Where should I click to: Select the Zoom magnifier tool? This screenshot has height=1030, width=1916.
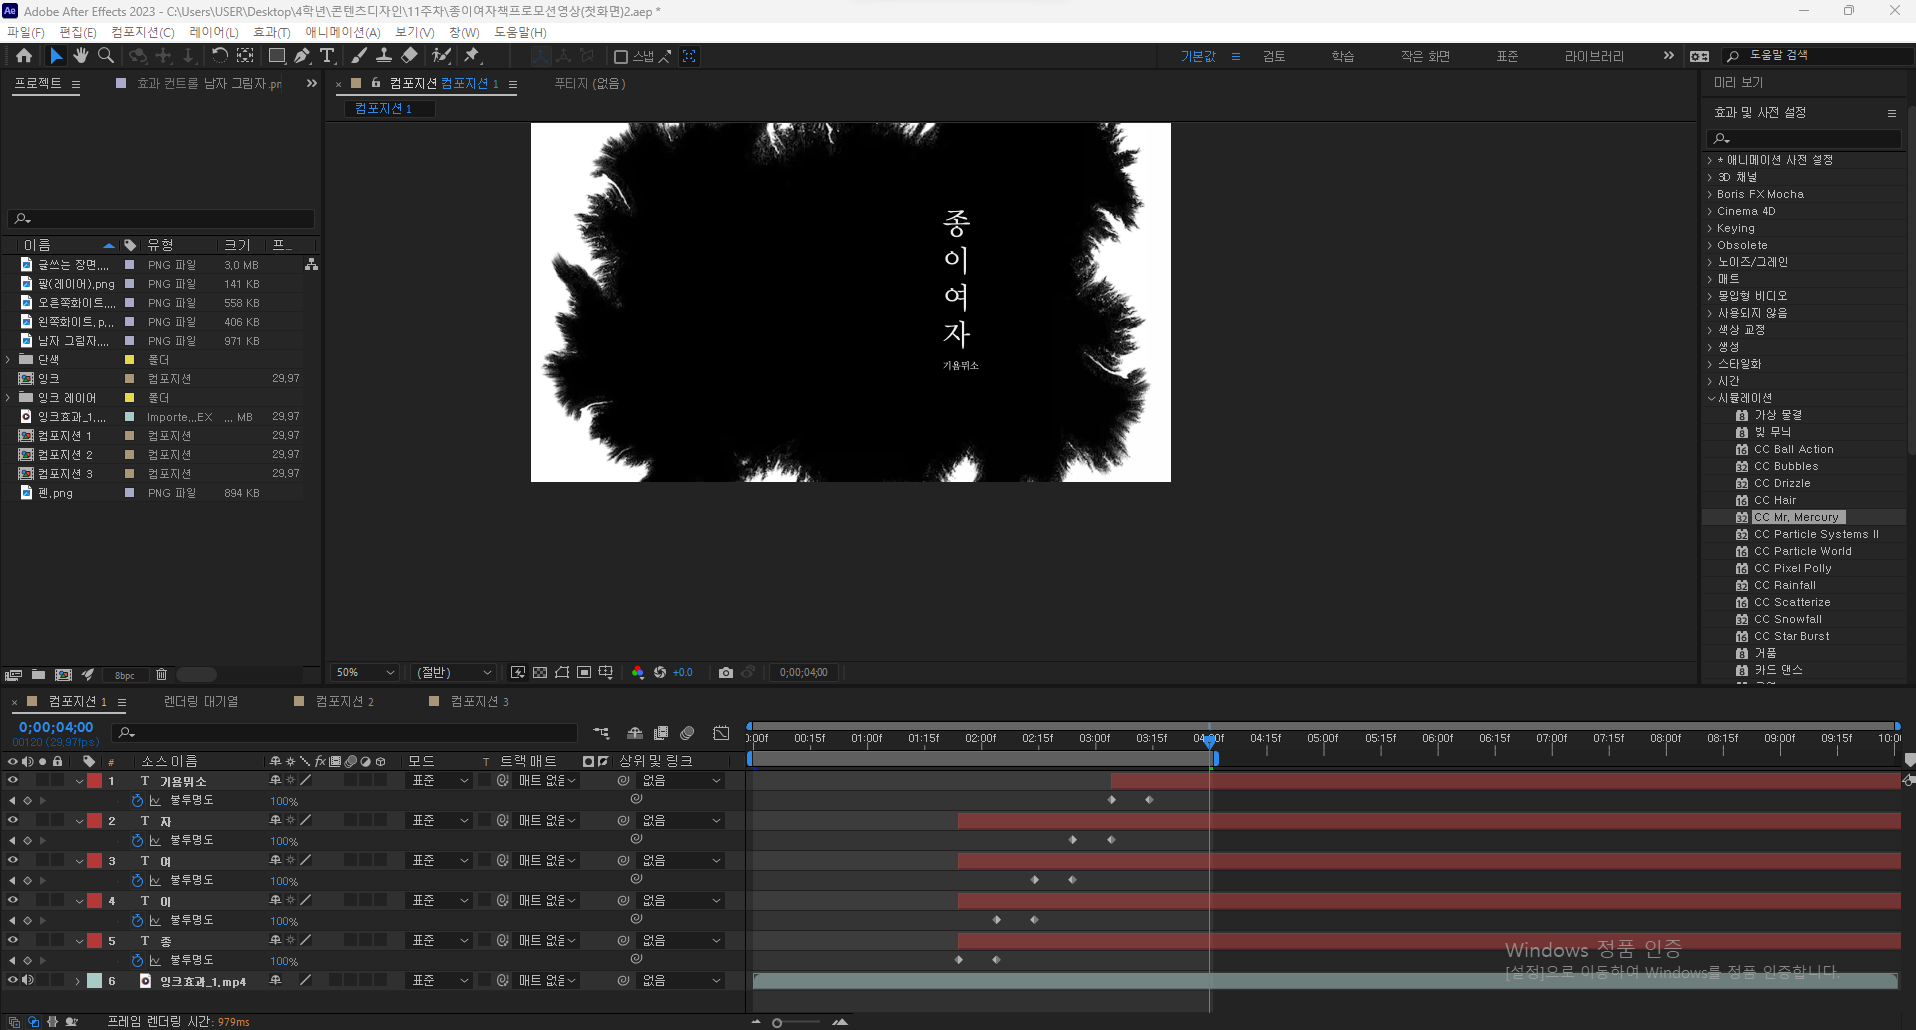[x=106, y=56]
